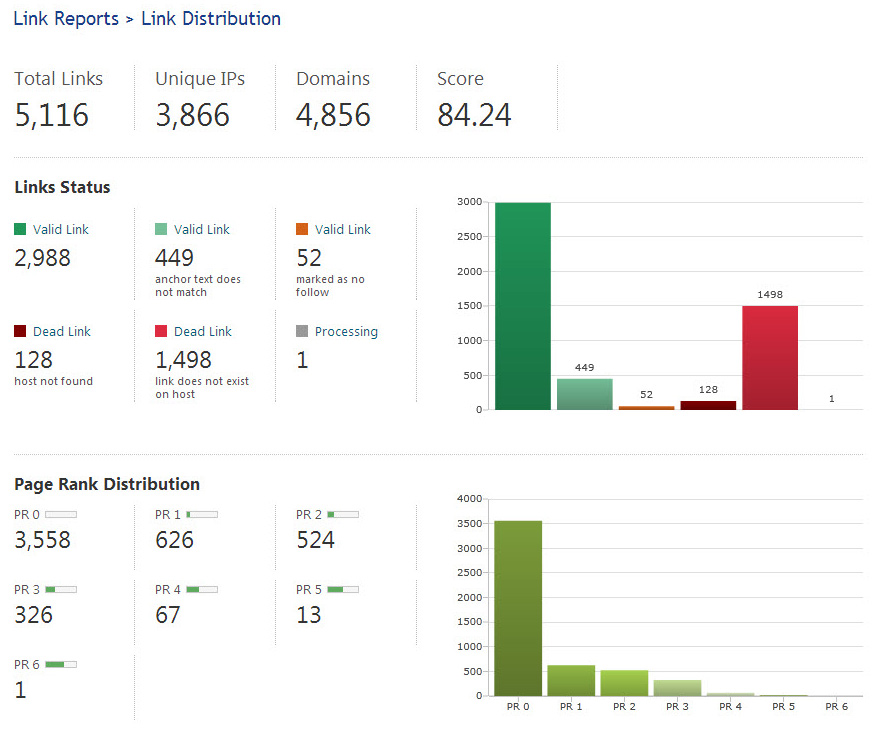This screenshot has height=744, width=895.
Task: Click the gray Processing legend swatch
Action: [x=302, y=331]
